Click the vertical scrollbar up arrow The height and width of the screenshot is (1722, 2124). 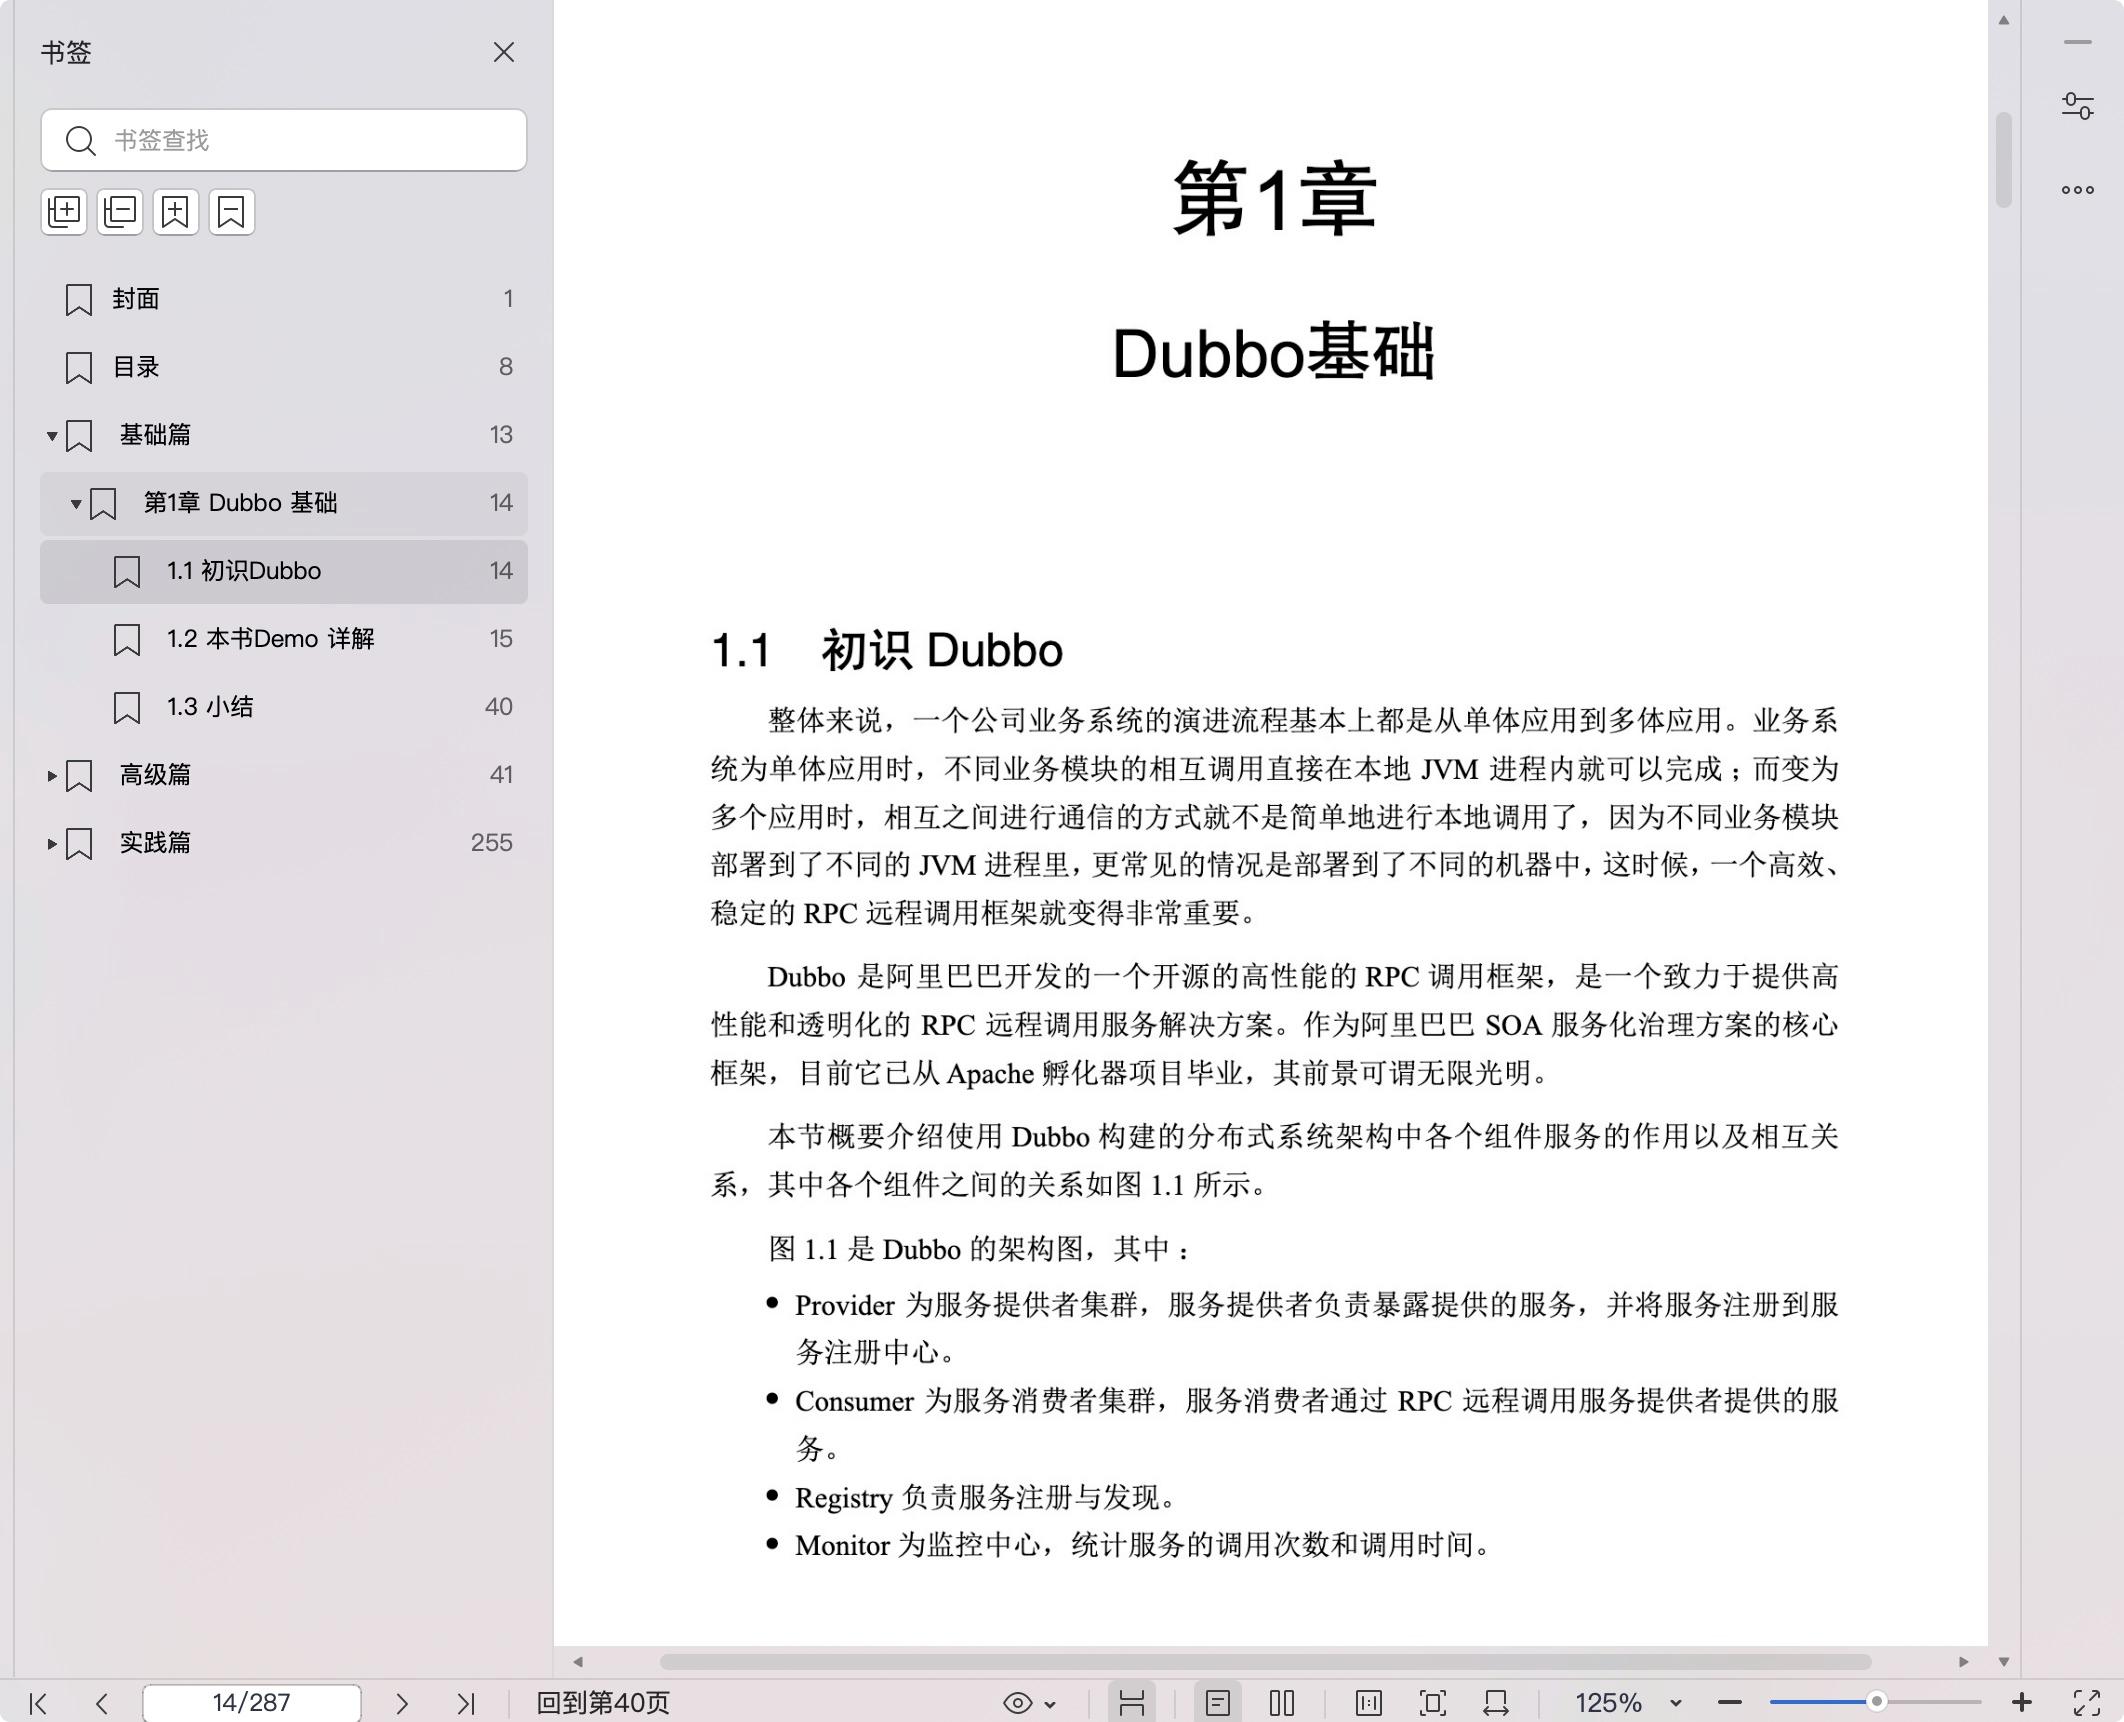pos(2004,20)
